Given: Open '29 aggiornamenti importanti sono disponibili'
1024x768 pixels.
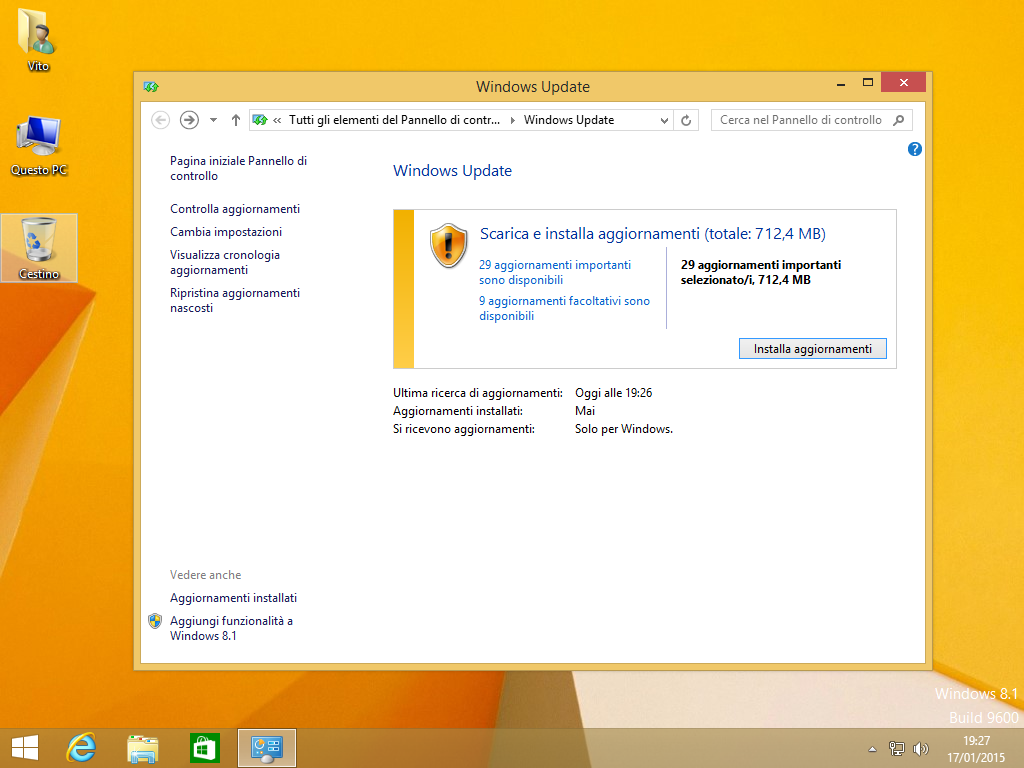Looking at the screenshot, I should pos(554,272).
